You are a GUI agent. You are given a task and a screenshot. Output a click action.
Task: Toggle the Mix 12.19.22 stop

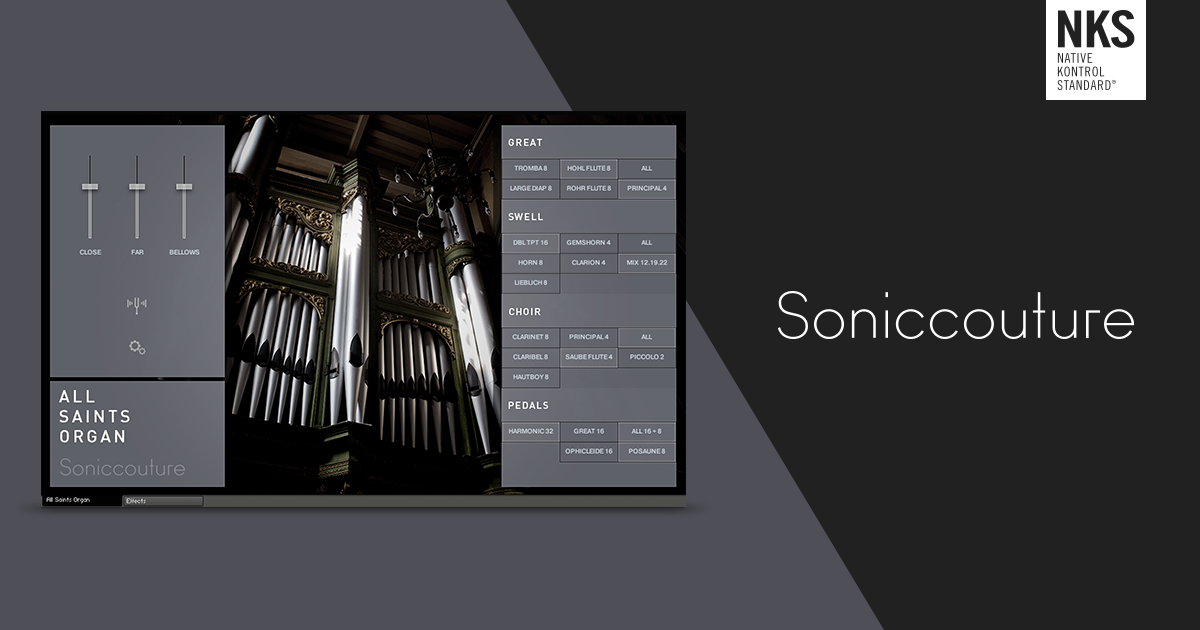coord(647,263)
